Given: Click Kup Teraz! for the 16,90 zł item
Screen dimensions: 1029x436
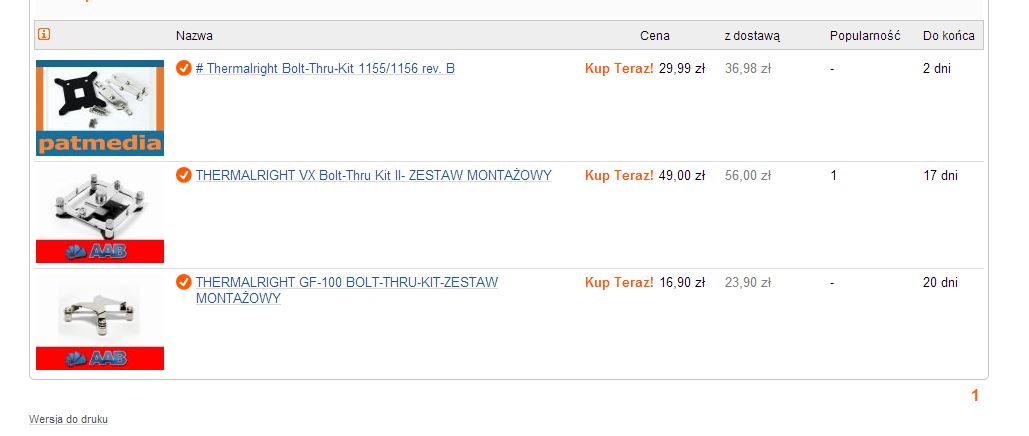Looking at the screenshot, I should point(619,282).
